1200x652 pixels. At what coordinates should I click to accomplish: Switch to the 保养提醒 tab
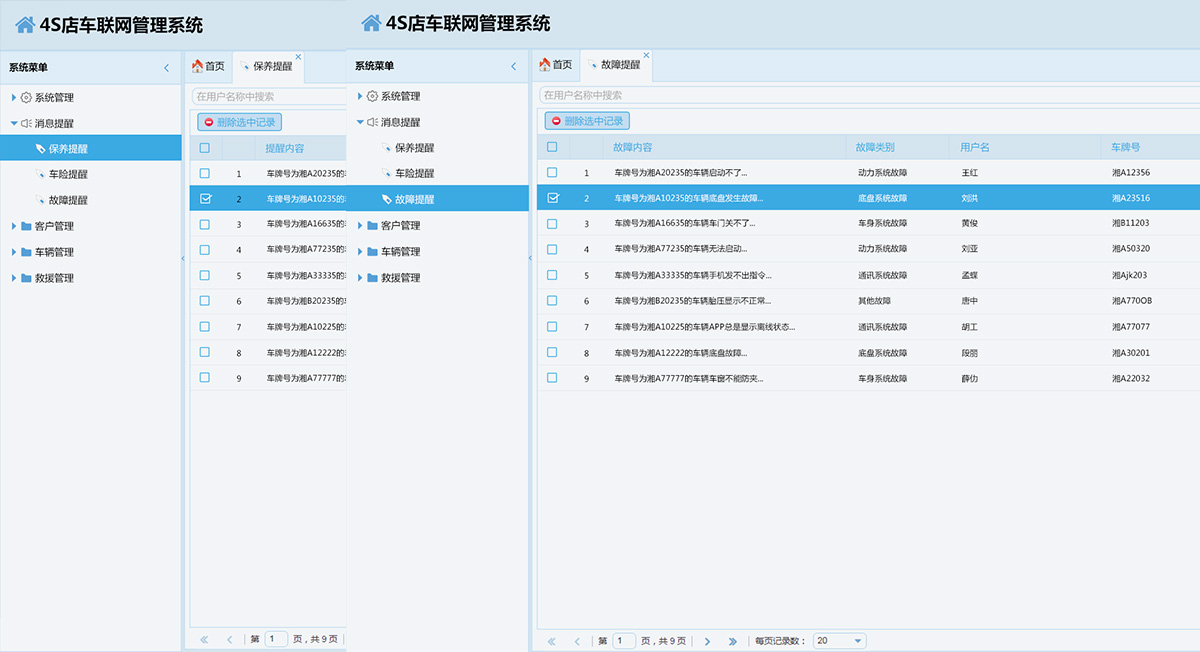coord(272,66)
